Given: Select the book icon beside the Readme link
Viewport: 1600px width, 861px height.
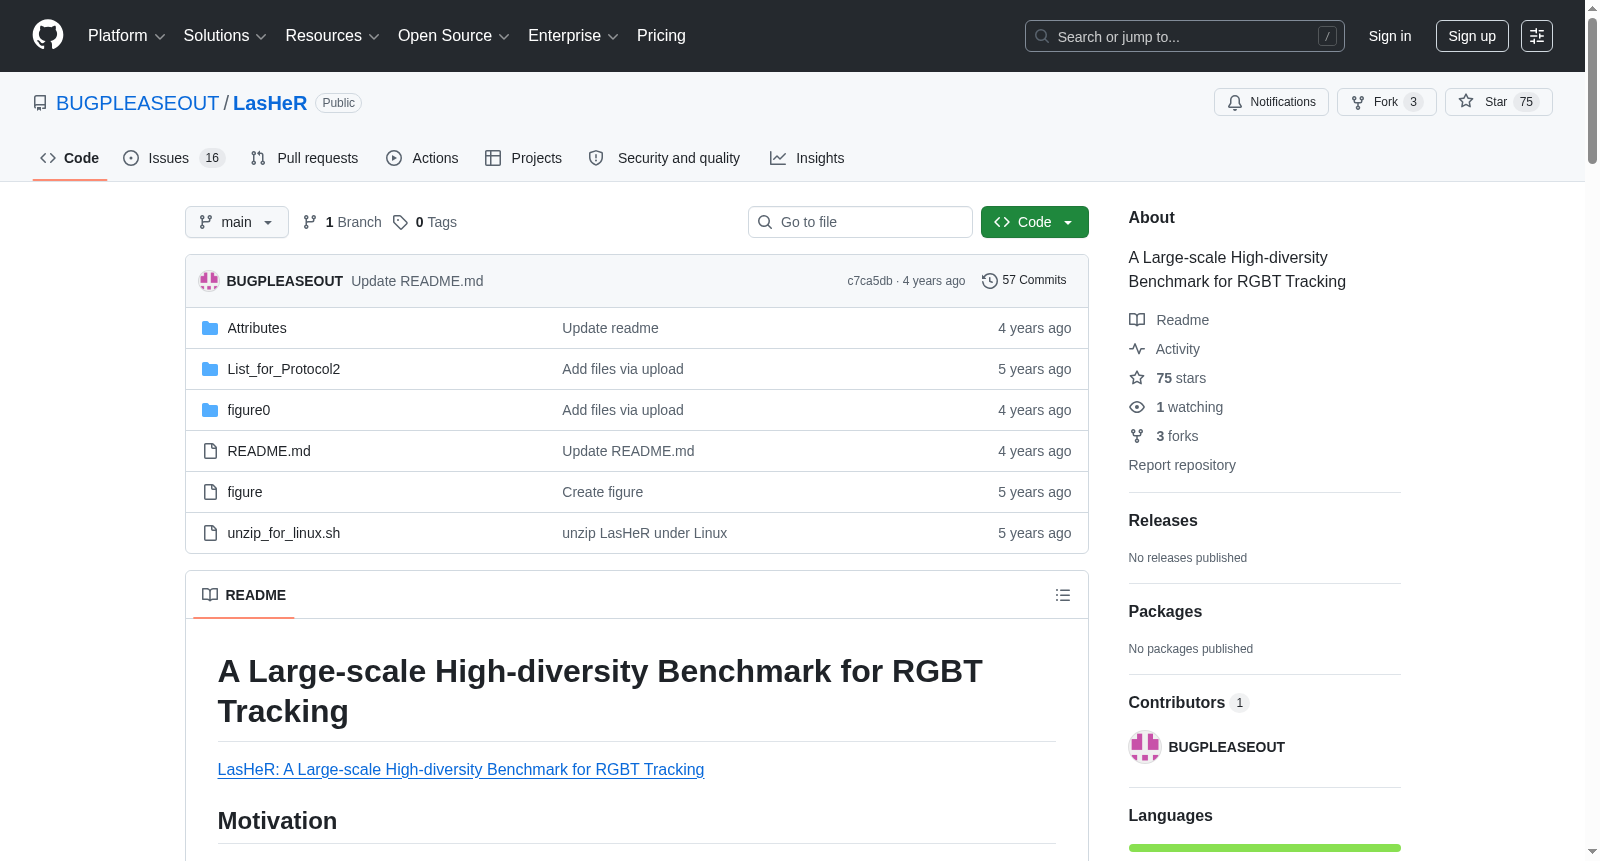Looking at the screenshot, I should (1137, 320).
